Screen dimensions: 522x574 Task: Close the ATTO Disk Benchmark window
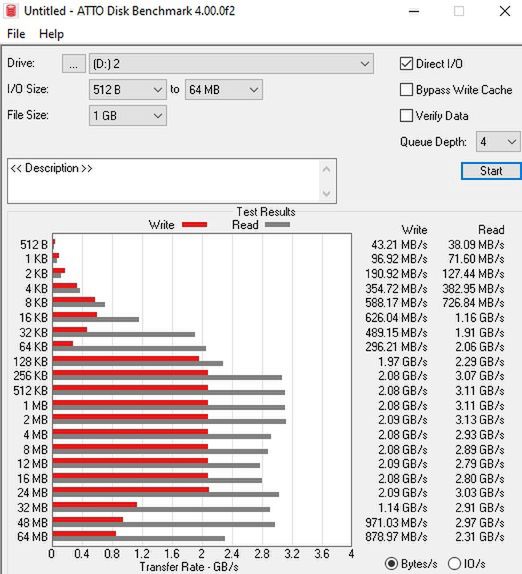(505, 11)
